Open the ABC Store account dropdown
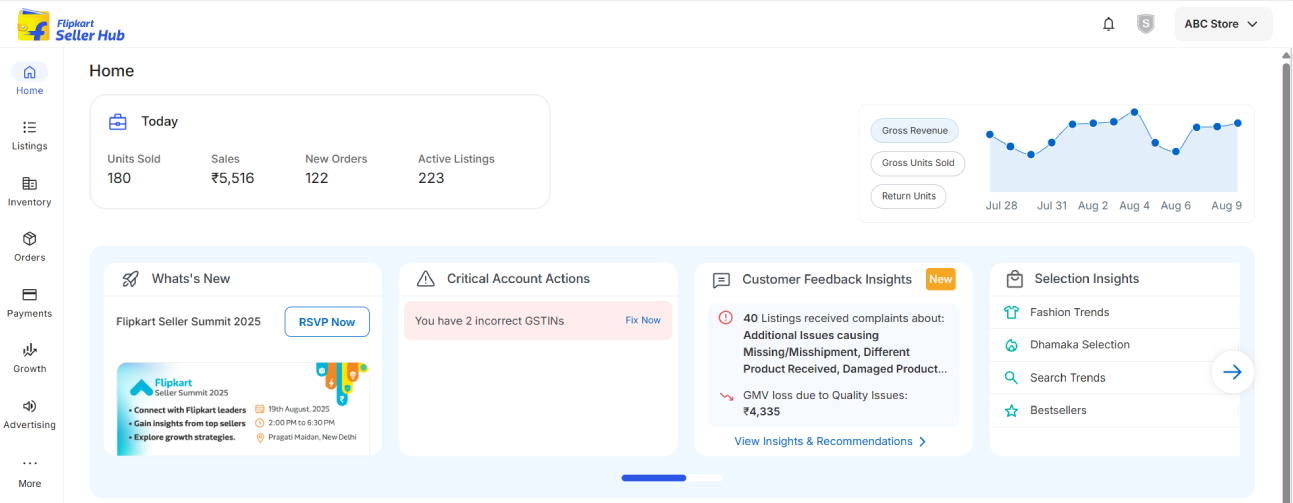The height and width of the screenshot is (503, 1293). pyautogui.click(x=1222, y=24)
